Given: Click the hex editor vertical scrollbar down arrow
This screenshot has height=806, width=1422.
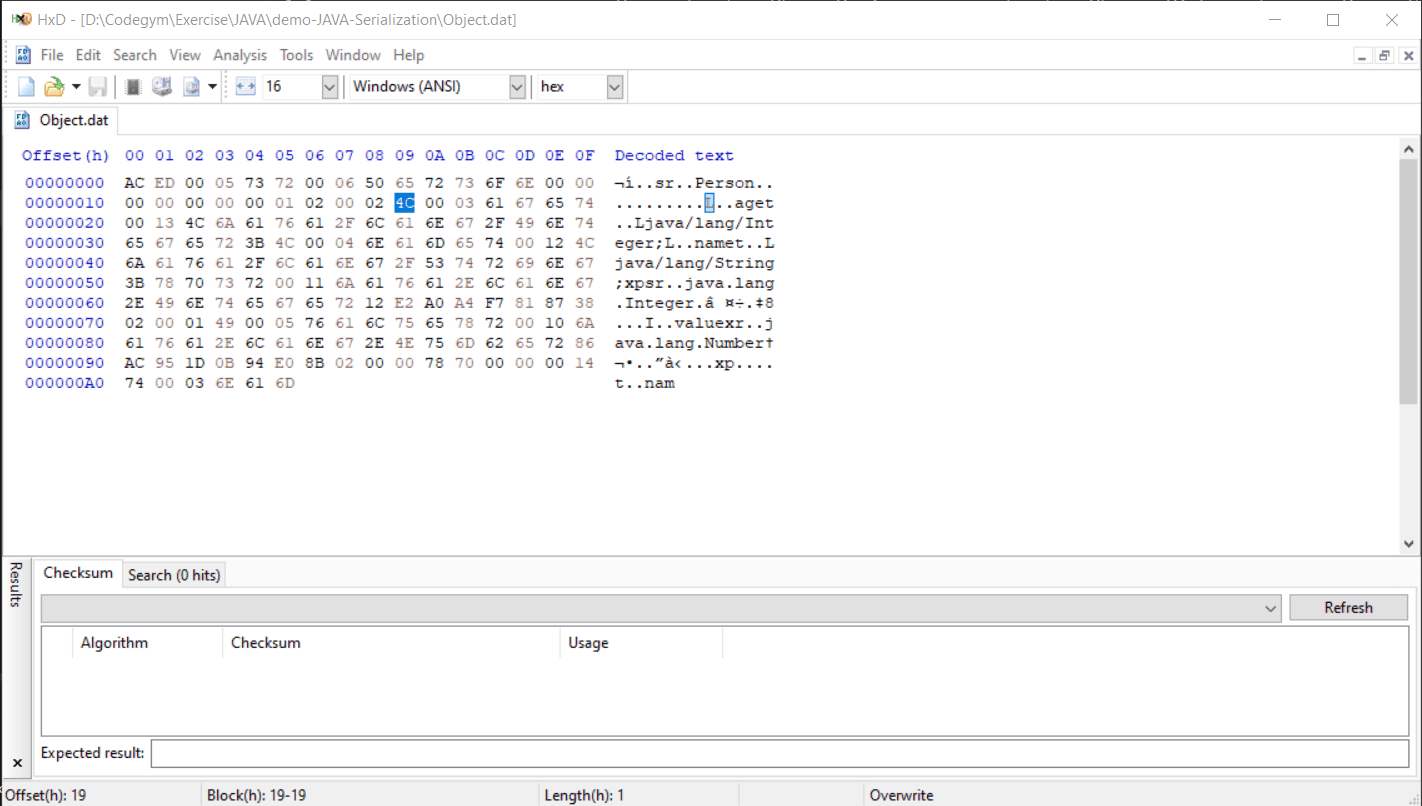Looking at the screenshot, I should pyautogui.click(x=1409, y=544).
